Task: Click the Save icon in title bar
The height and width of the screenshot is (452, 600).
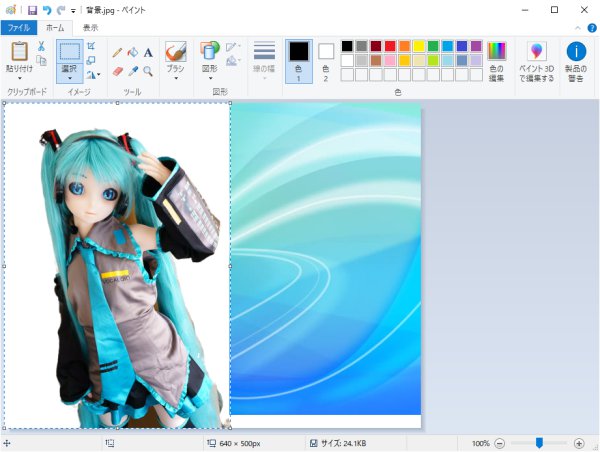Action: tap(33, 10)
